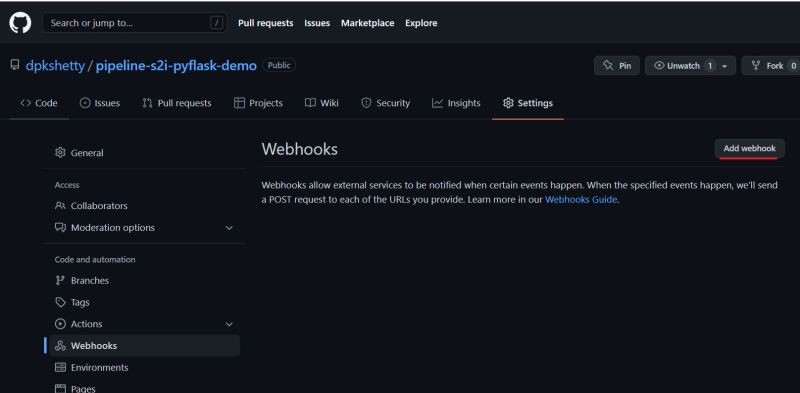Screen dimensions: 800x393
Task: Click the Actions play icon
Action: (60, 324)
